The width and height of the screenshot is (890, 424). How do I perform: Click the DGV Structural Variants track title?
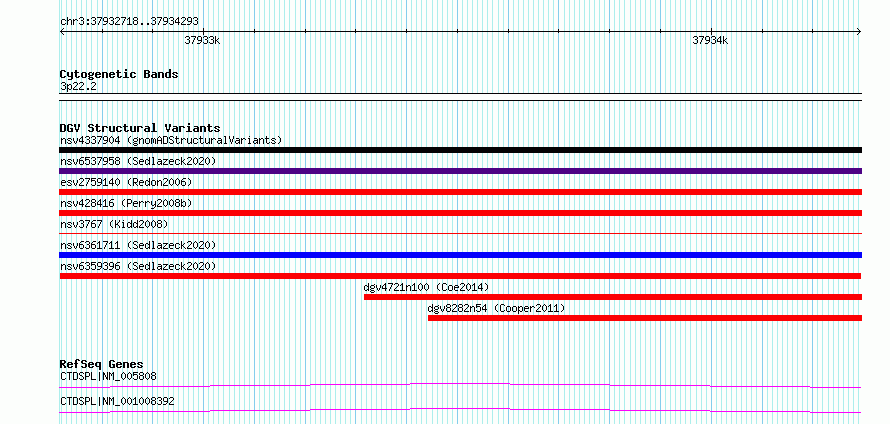coord(140,128)
